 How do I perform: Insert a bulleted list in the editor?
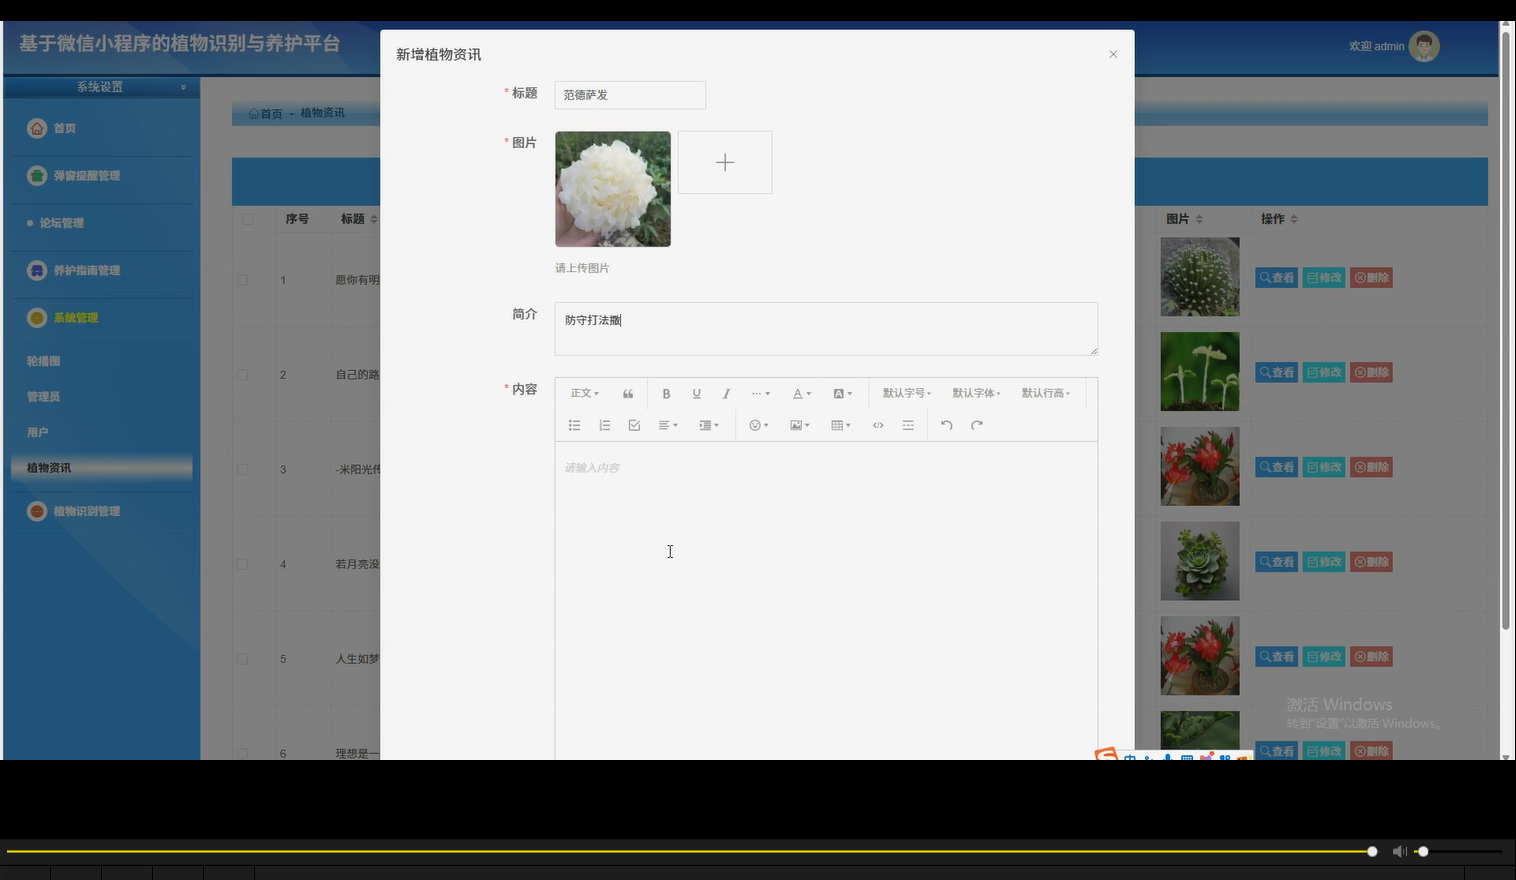574,425
